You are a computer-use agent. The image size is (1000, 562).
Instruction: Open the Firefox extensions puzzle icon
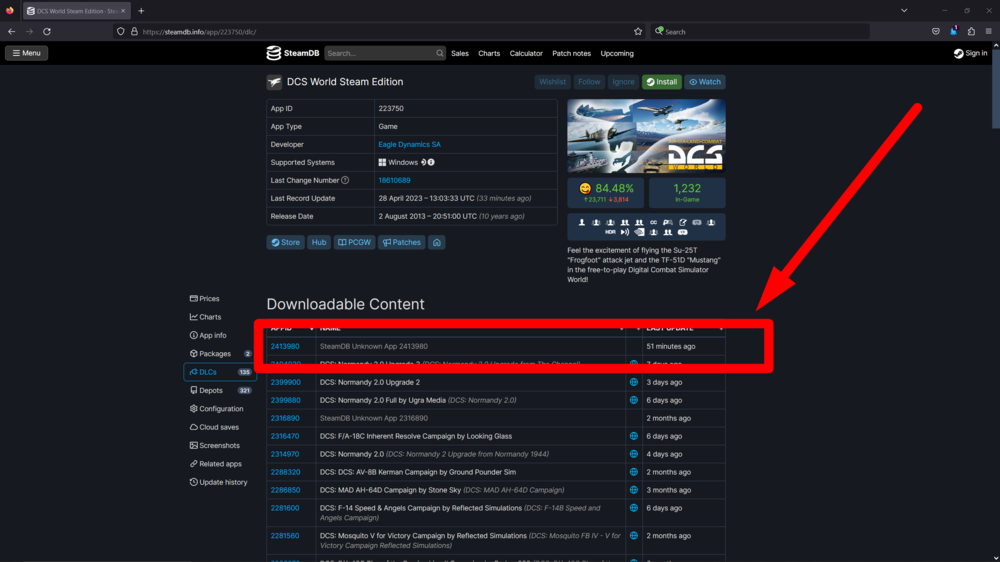coord(971,31)
